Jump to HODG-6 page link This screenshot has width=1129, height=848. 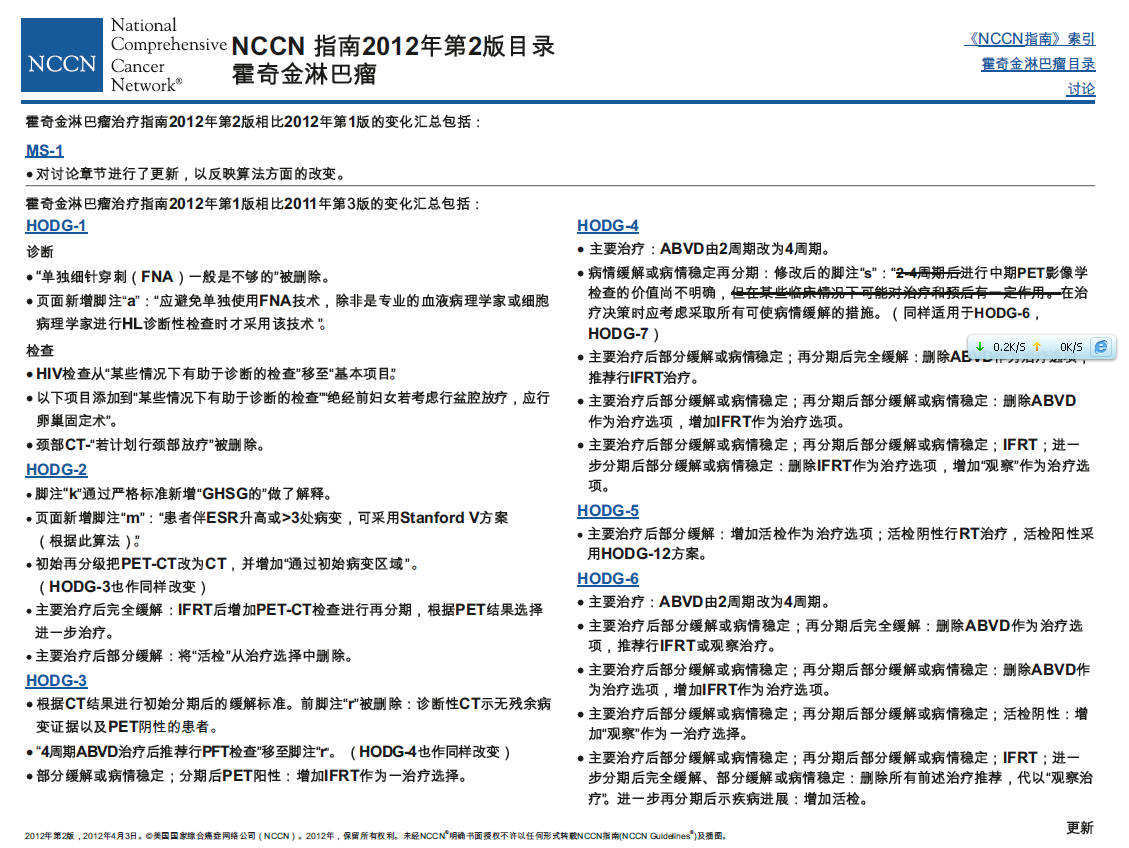point(608,579)
